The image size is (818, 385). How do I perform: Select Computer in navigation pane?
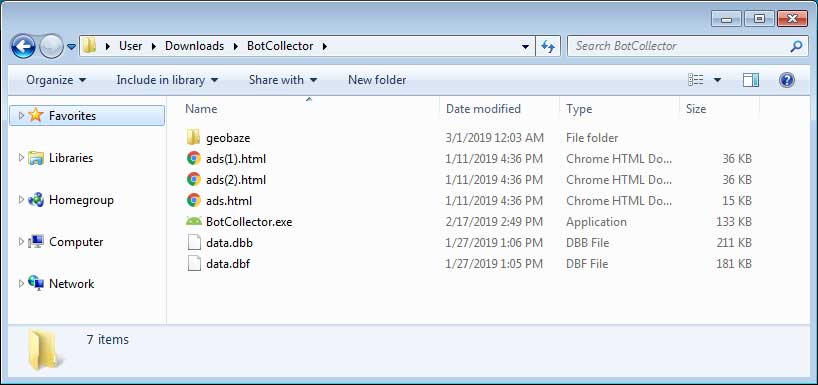pyautogui.click(x=76, y=242)
